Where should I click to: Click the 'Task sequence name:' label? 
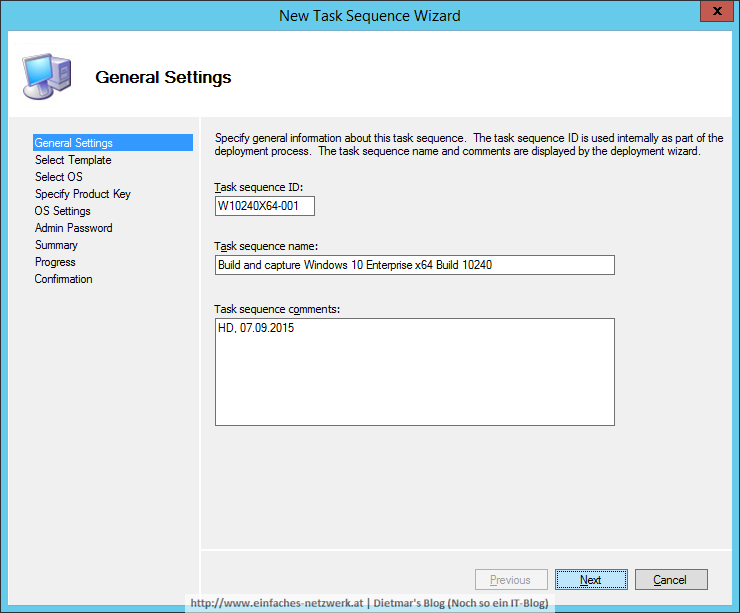(266, 246)
